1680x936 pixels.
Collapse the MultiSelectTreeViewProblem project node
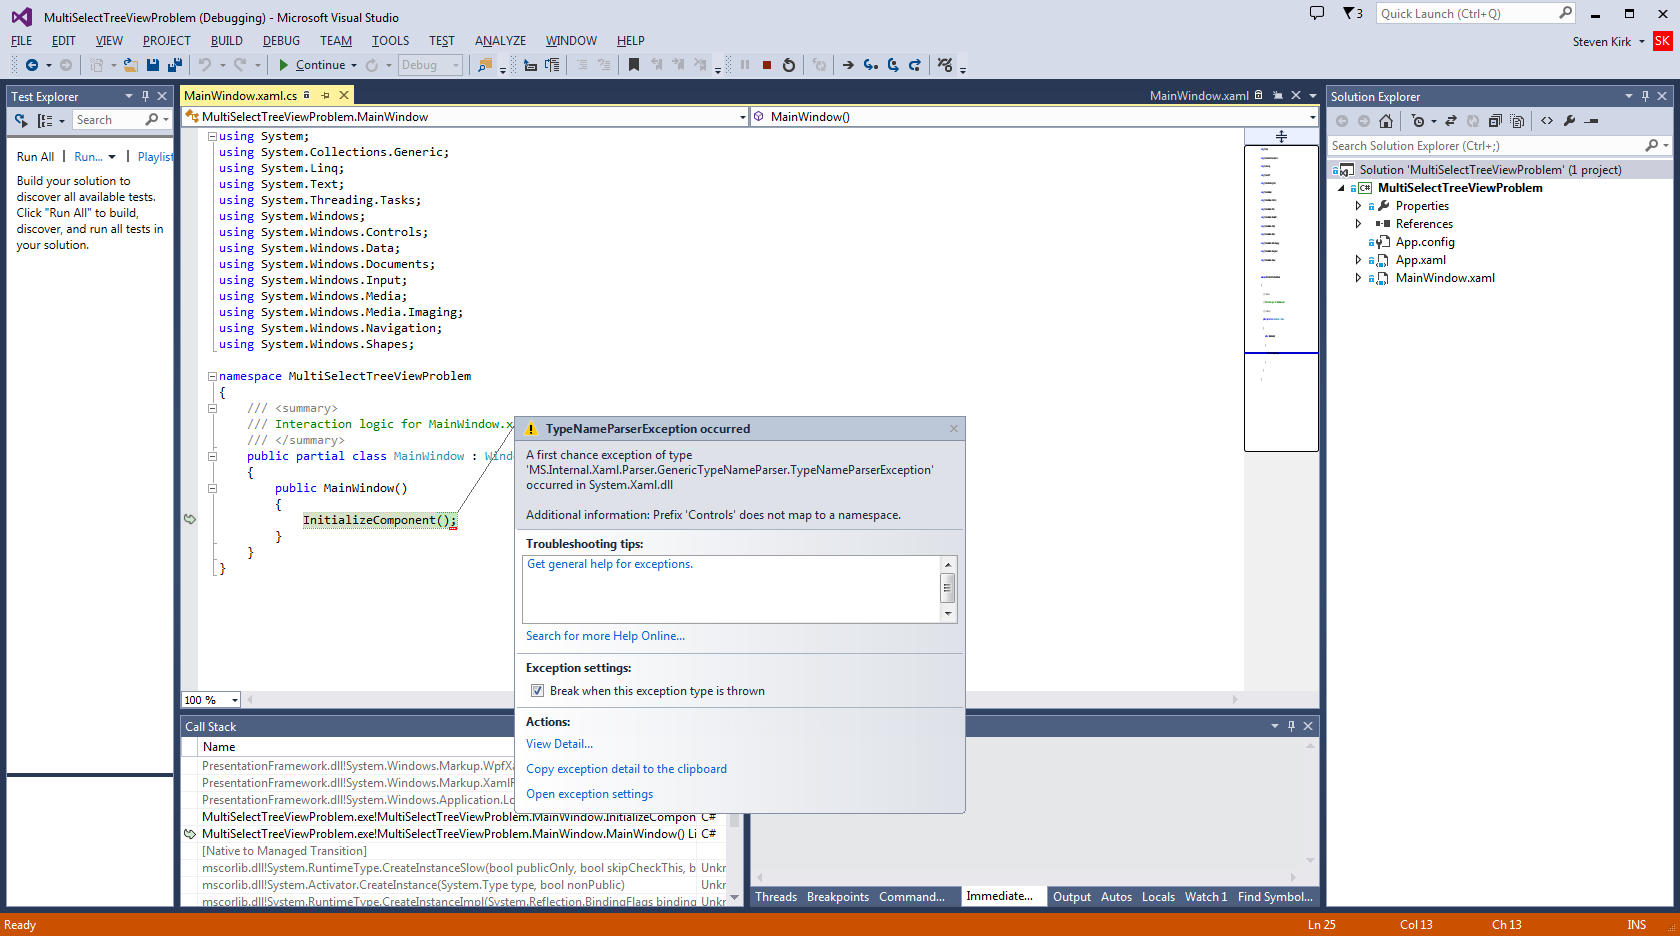[1341, 188]
